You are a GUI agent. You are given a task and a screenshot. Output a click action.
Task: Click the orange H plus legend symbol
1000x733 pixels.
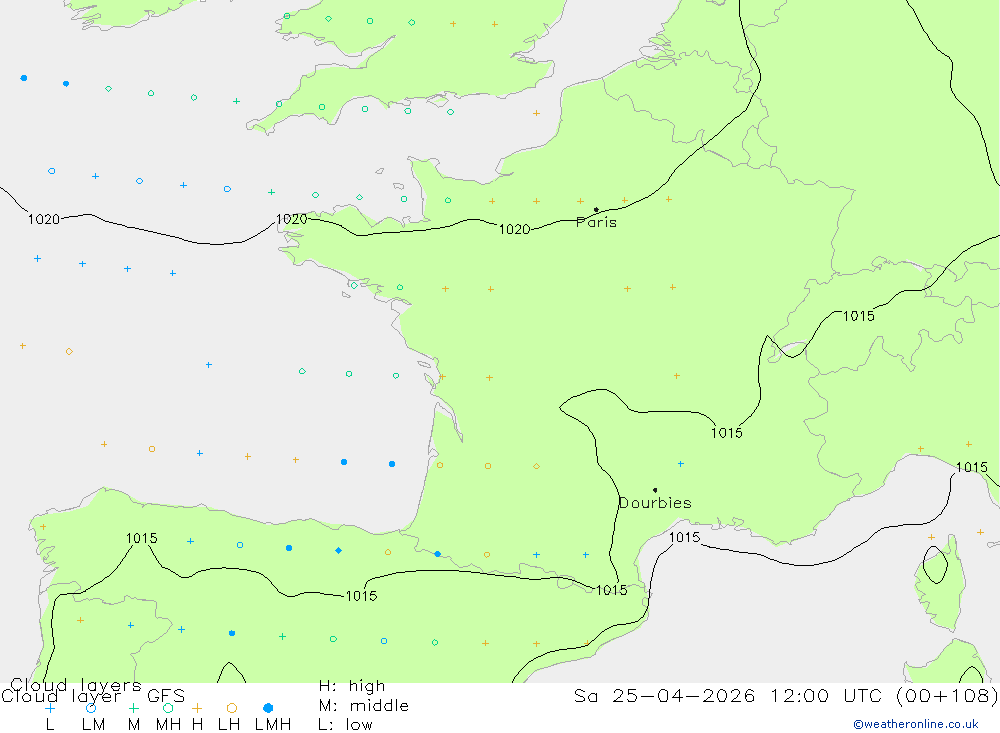click(x=197, y=708)
